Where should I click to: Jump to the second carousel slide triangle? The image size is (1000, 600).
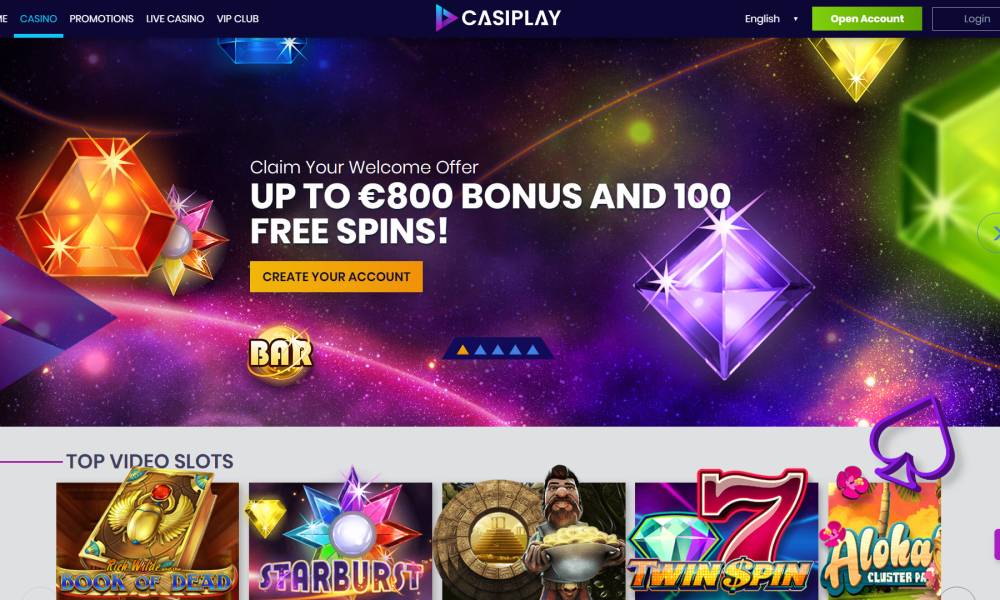pyautogui.click(x=480, y=349)
